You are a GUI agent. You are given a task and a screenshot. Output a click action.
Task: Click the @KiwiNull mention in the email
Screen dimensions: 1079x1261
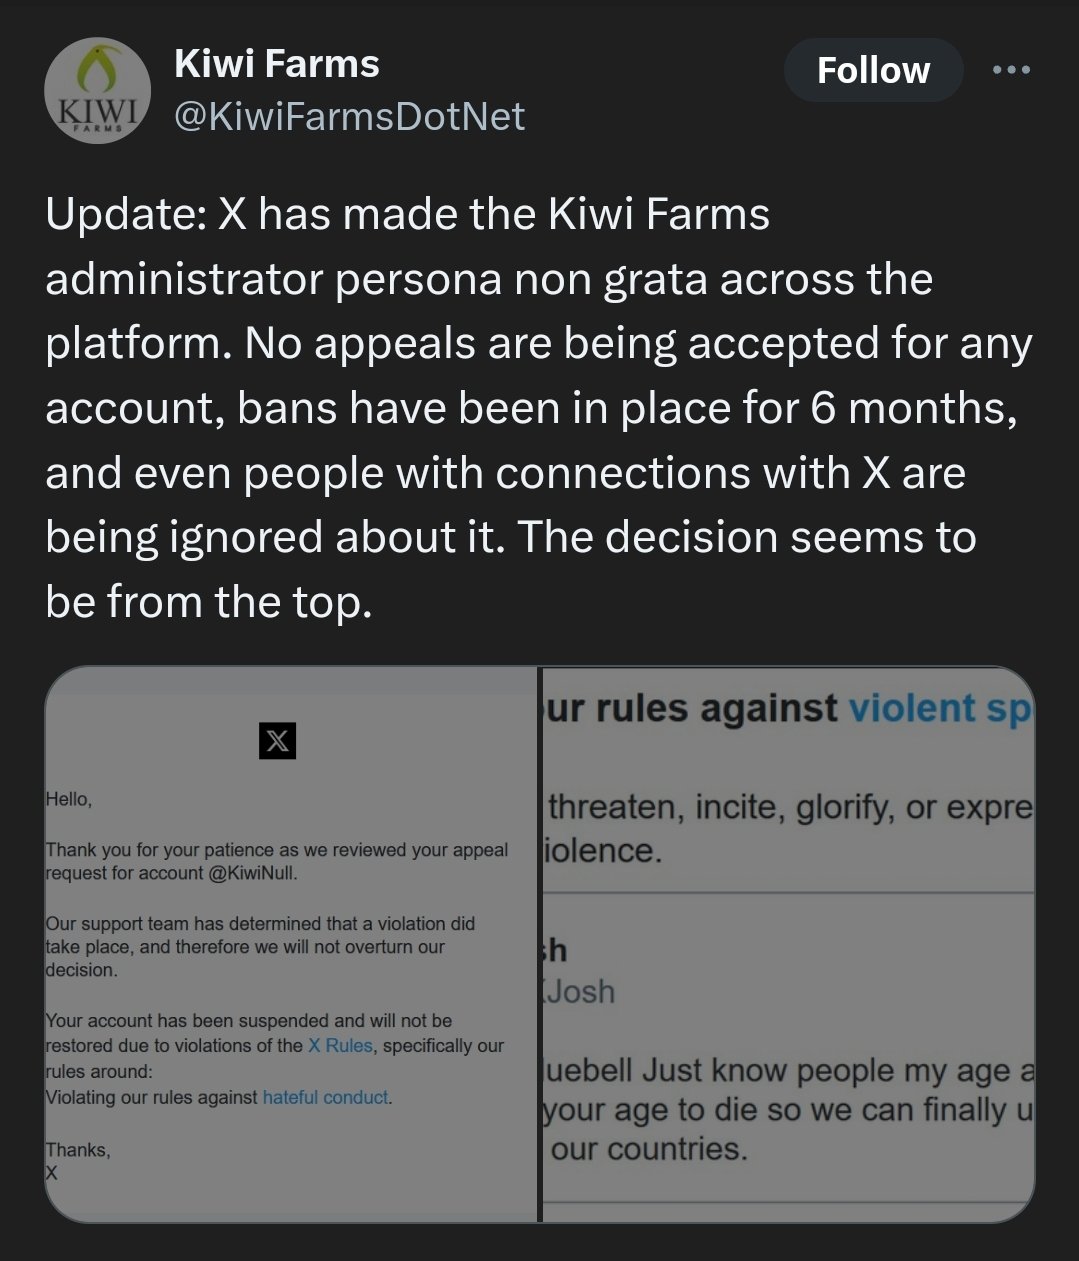click(x=253, y=873)
